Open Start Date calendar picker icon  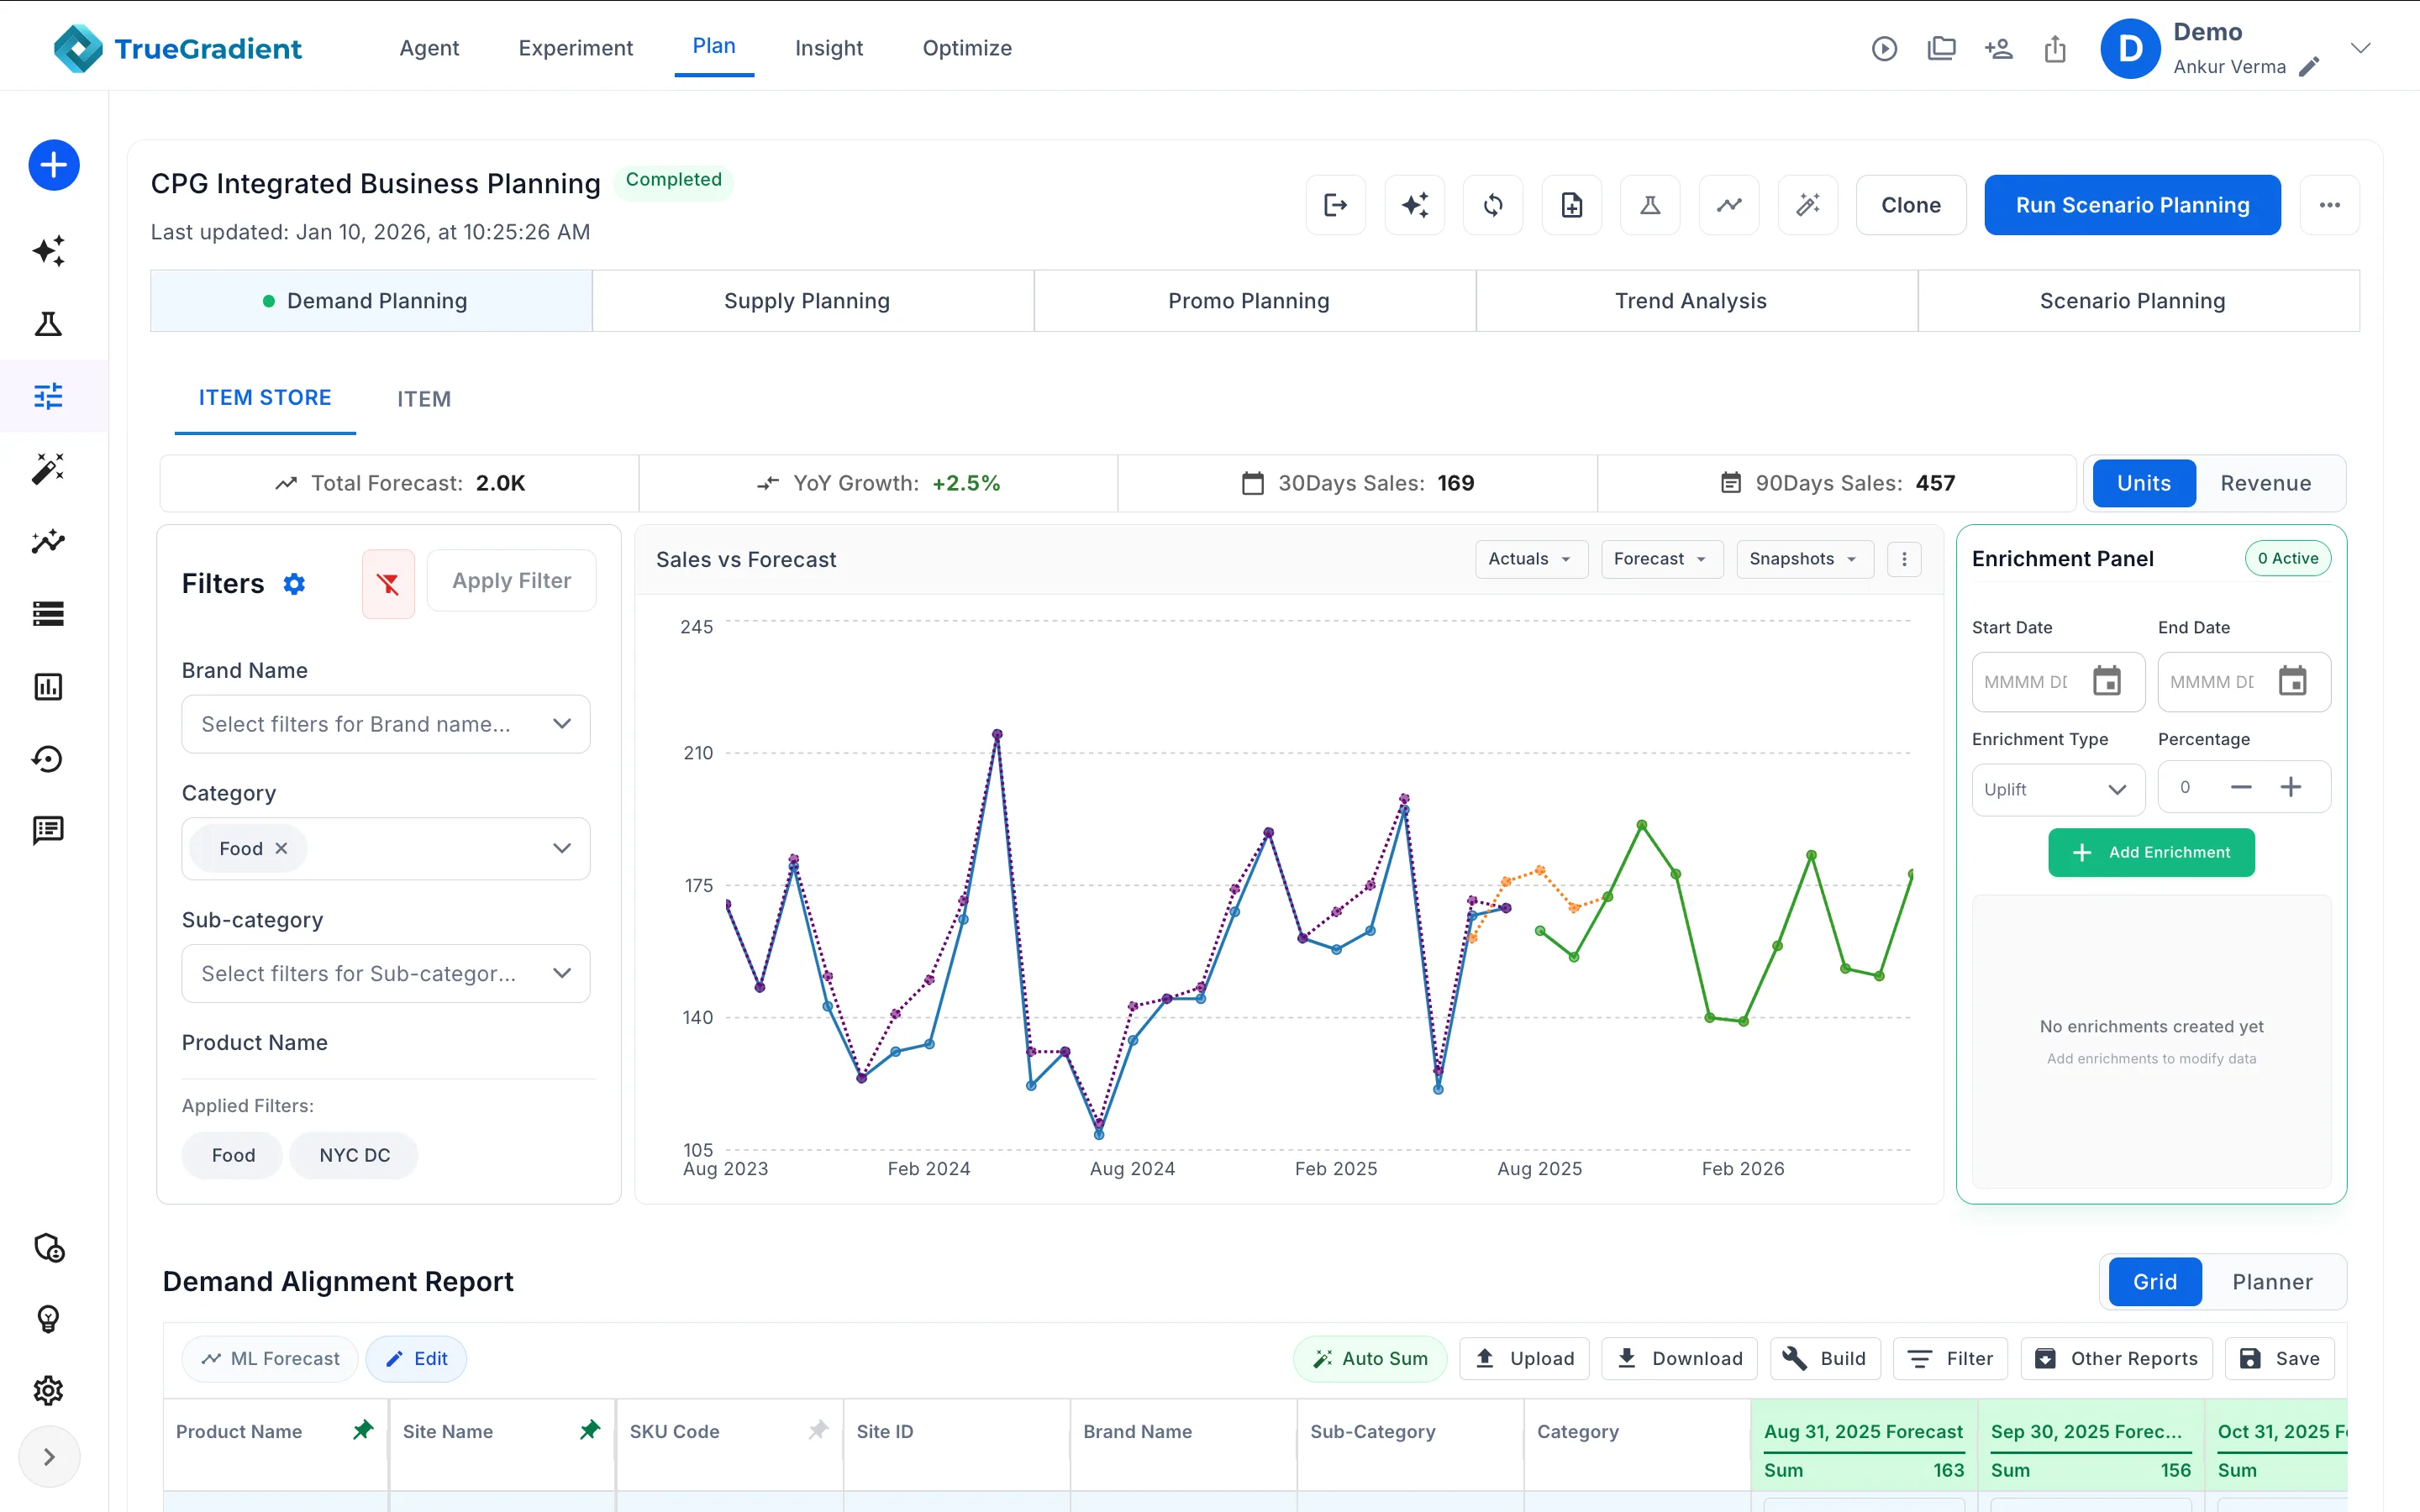[x=2107, y=681]
